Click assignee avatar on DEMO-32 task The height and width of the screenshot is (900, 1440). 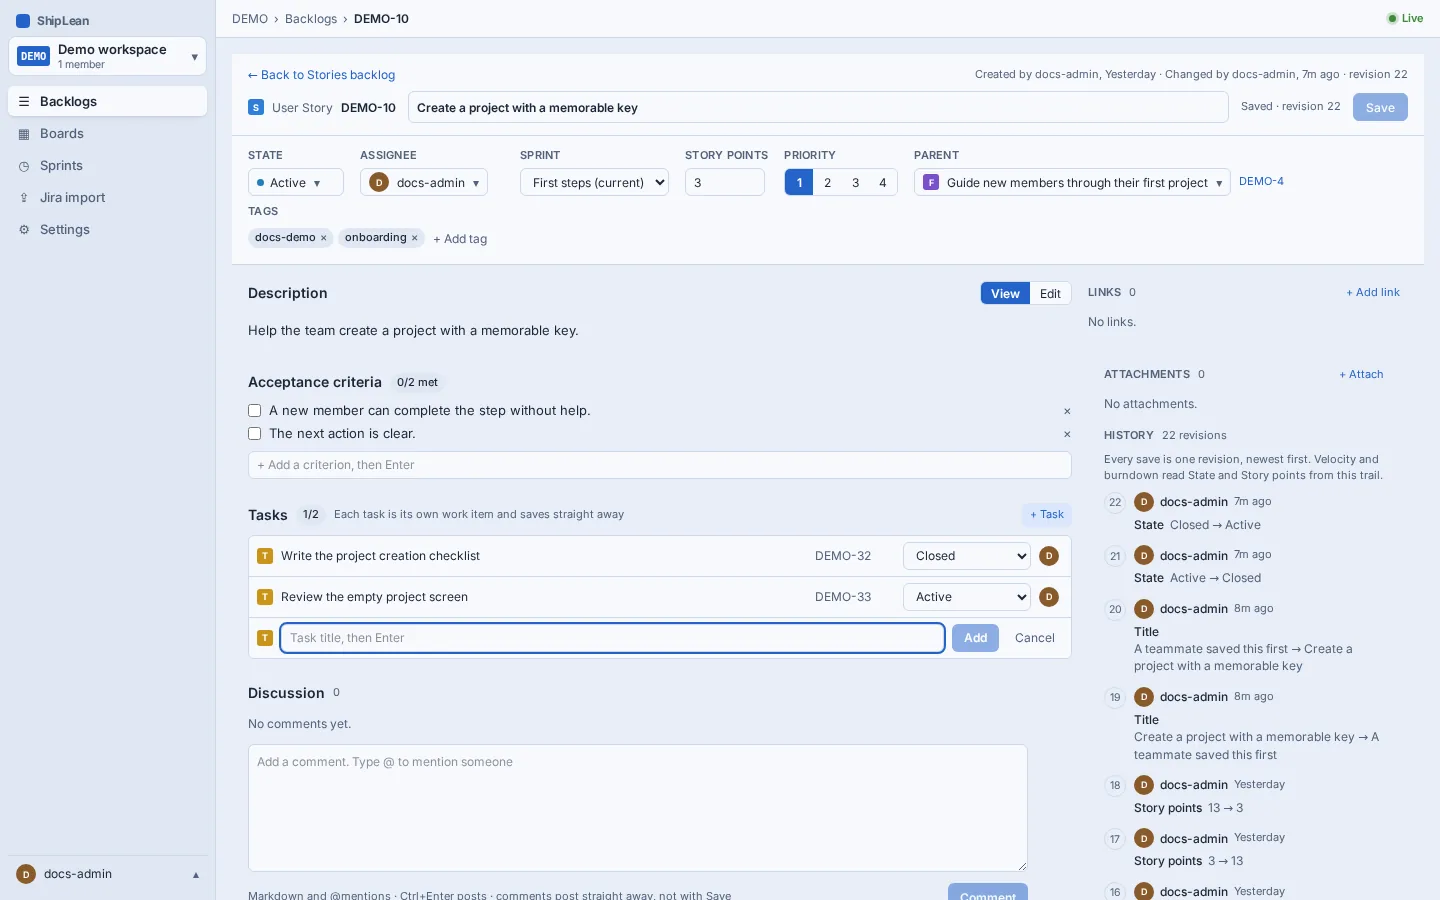pyautogui.click(x=1049, y=556)
